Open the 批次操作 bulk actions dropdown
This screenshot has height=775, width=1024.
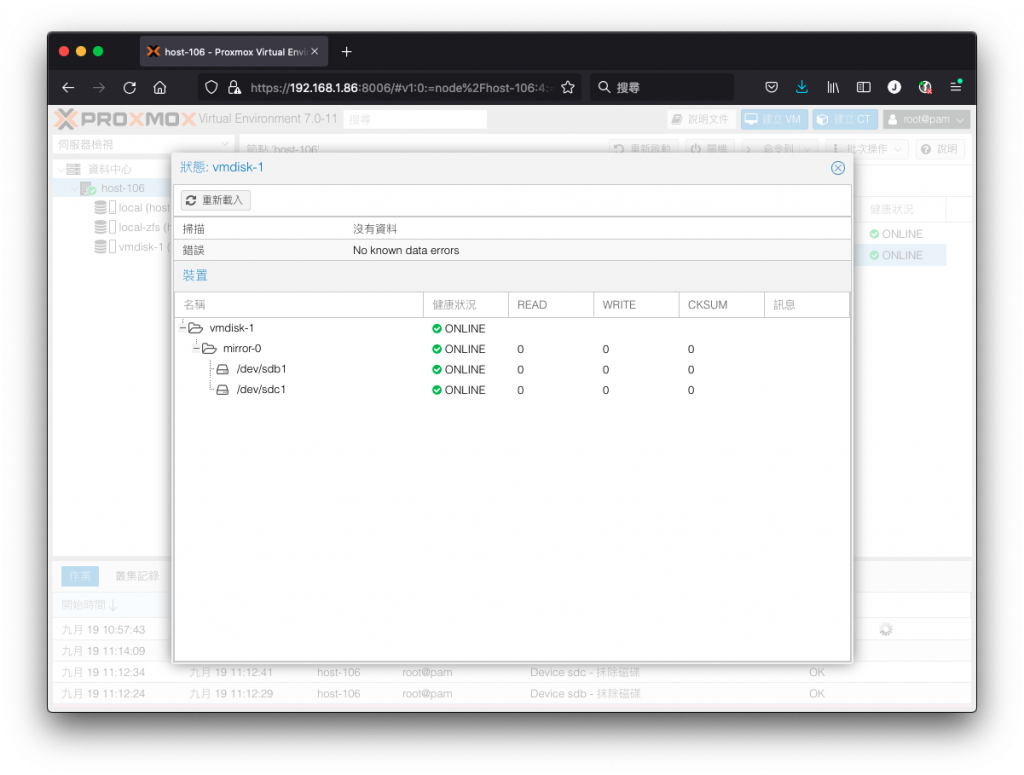coord(867,149)
